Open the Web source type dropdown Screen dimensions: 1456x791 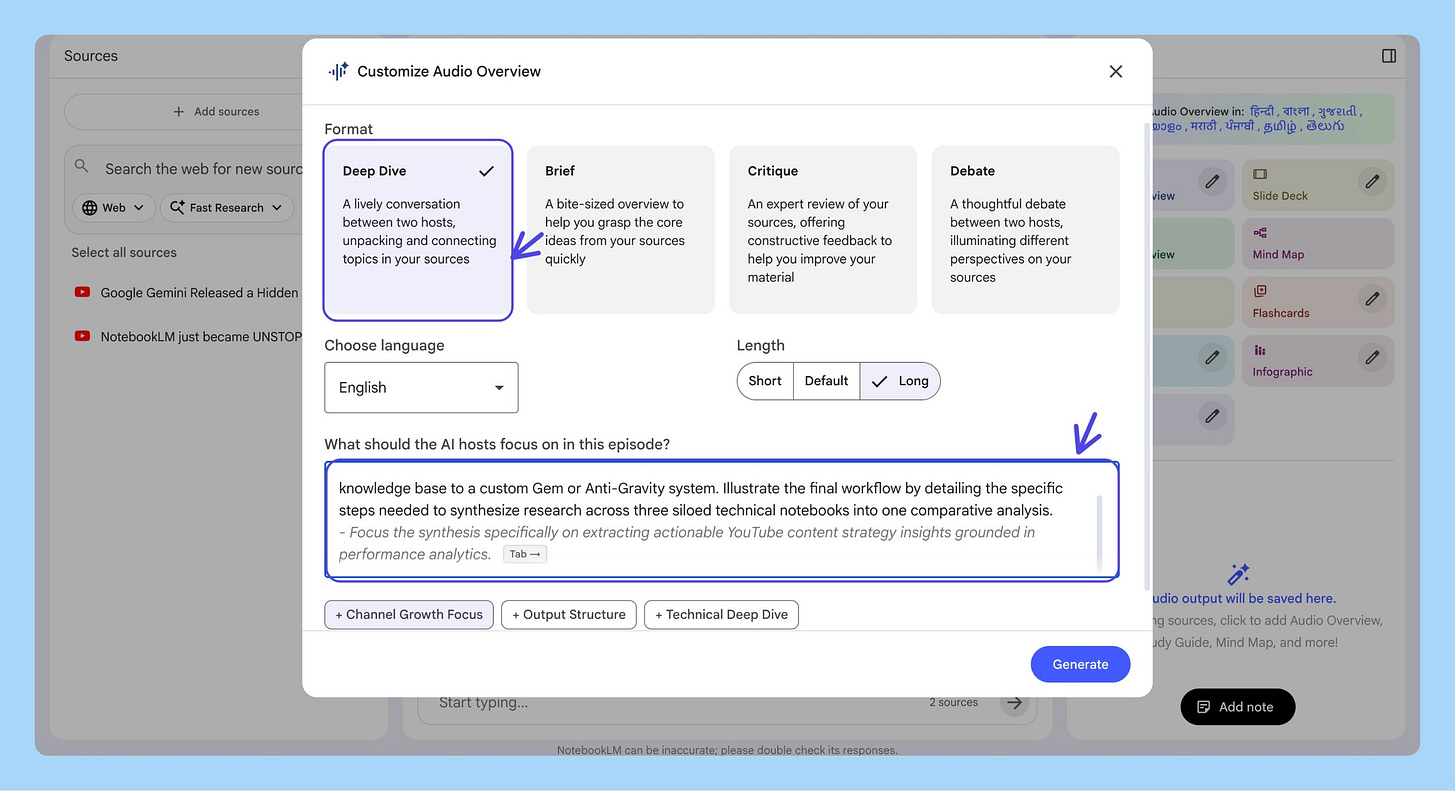click(114, 208)
